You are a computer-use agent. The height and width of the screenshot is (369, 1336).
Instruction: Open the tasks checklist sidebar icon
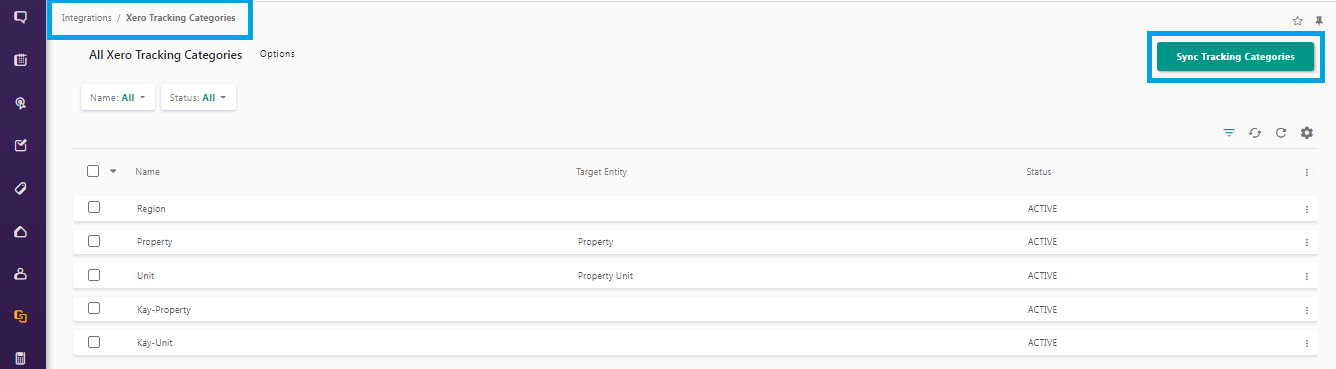click(x=20, y=146)
